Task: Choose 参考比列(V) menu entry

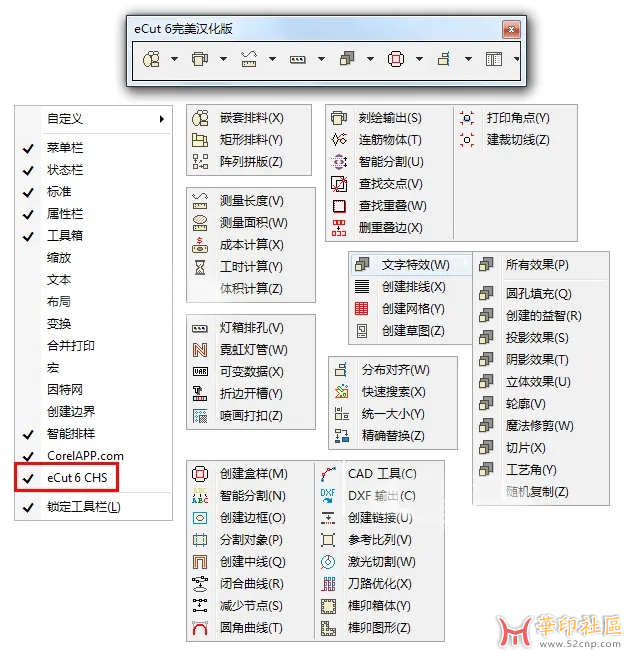Action: click(x=379, y=540)
